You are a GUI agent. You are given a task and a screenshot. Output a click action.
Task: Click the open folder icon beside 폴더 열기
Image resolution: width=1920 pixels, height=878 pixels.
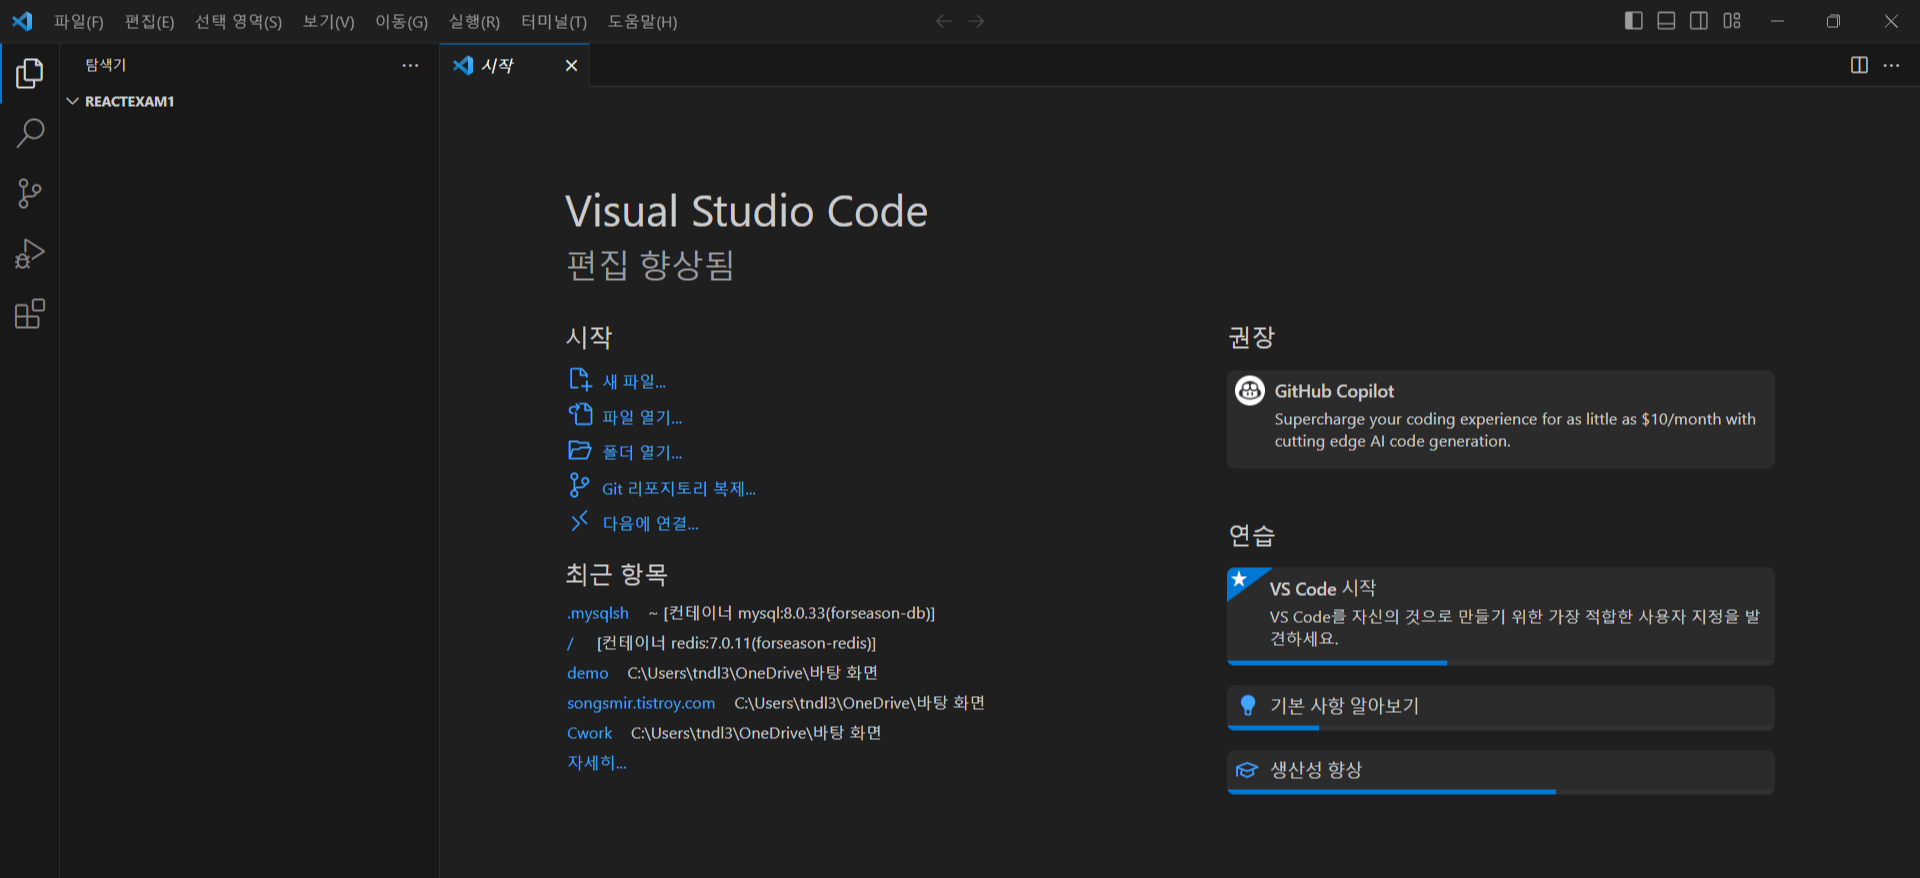[x=580, y=450]
